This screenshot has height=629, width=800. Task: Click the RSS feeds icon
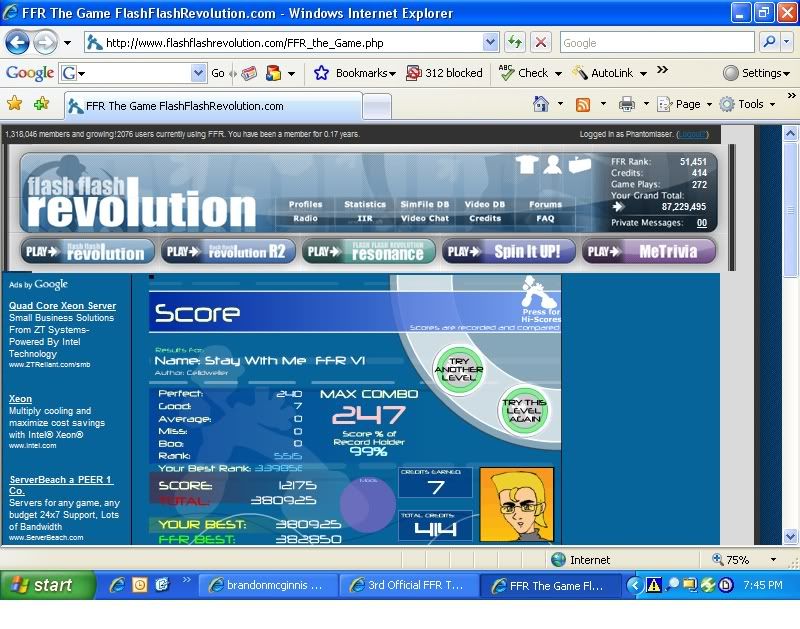pos(583,104)
